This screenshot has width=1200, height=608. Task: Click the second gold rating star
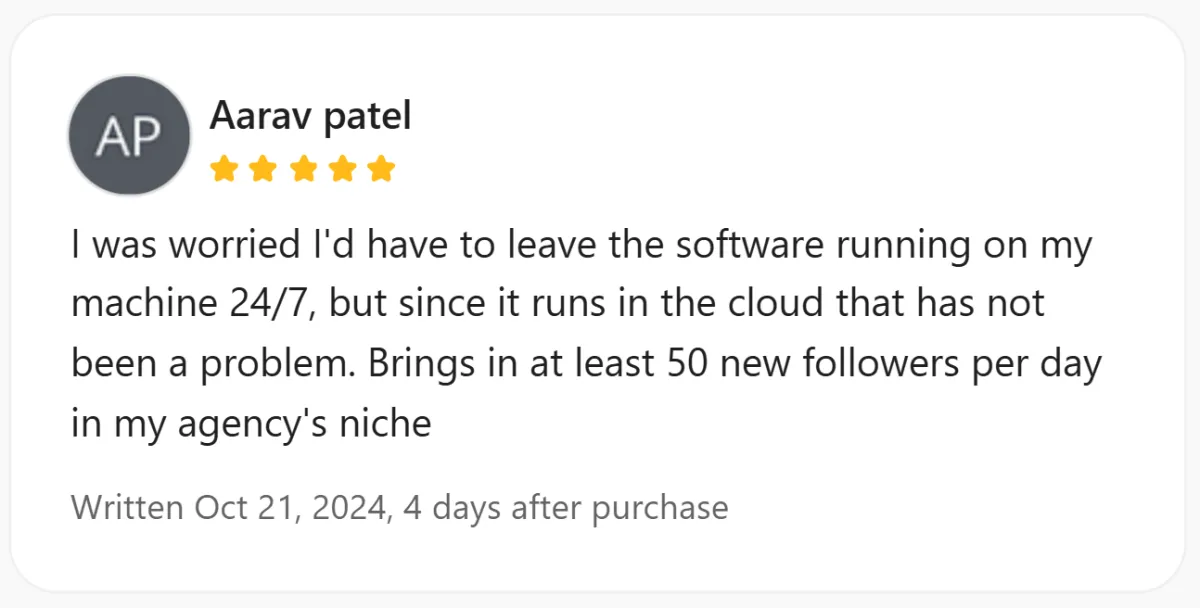(x=264, y=169)
